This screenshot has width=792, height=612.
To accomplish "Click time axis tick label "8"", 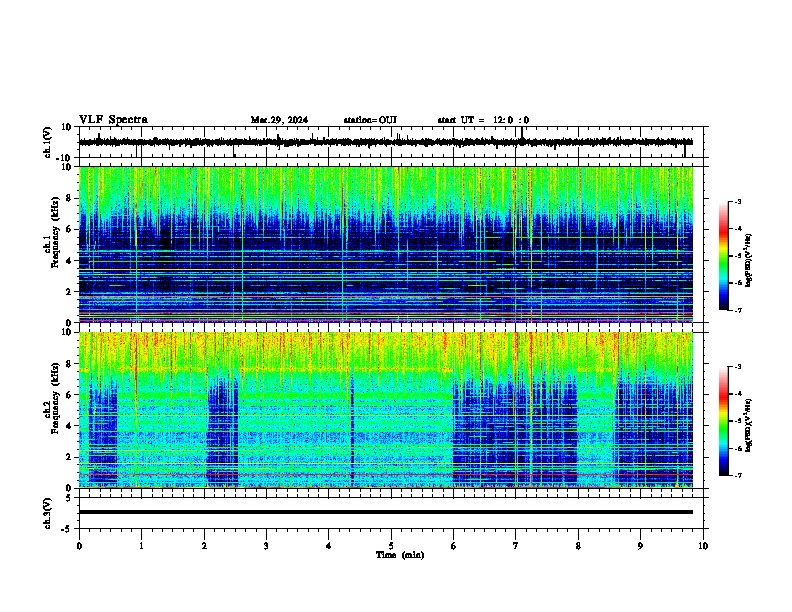I will (x=578, y=546).
